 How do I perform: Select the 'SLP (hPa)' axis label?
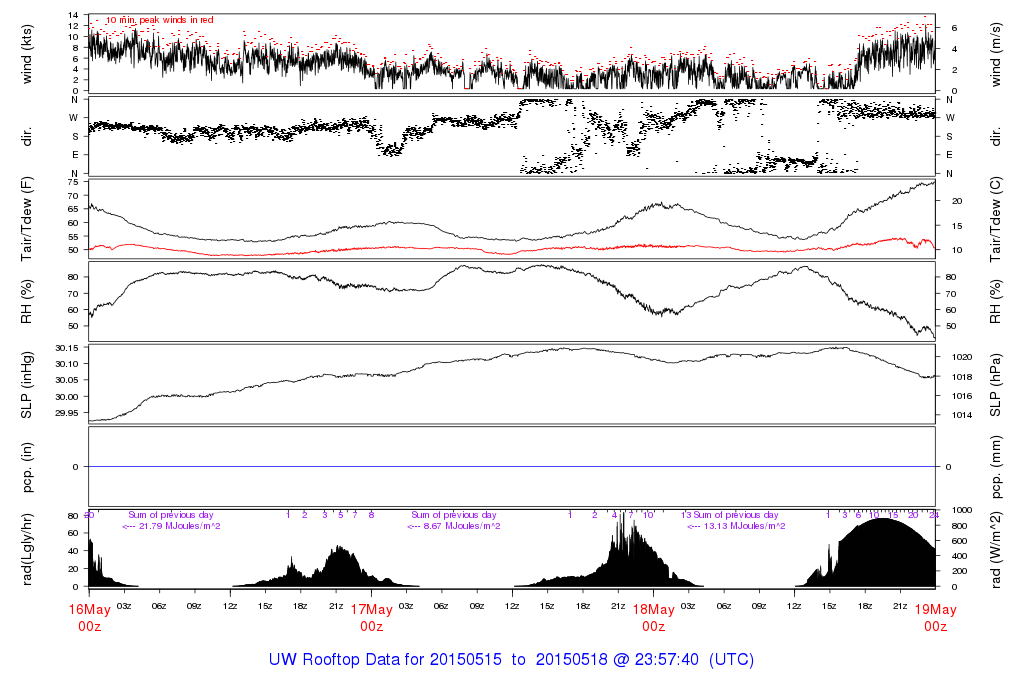coord(996,385)
